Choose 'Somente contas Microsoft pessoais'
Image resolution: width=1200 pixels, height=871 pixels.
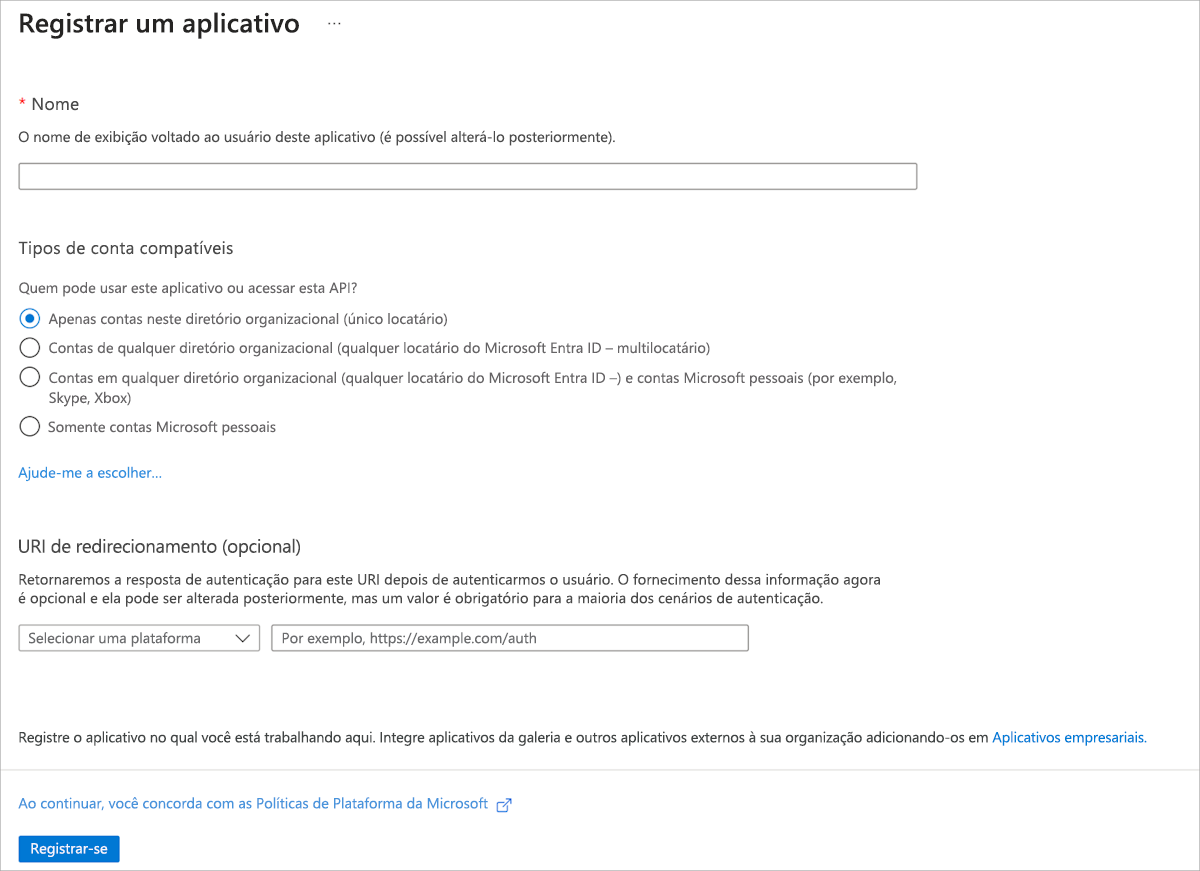(x=29, y=426)
